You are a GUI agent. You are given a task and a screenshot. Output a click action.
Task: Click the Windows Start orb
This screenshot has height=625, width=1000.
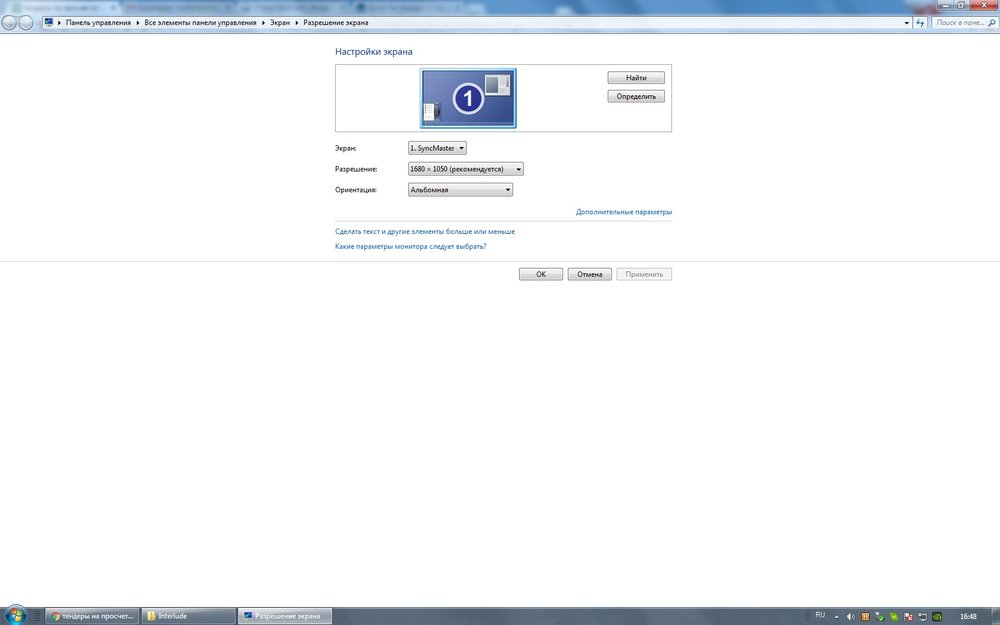click(x=18, y=615)
